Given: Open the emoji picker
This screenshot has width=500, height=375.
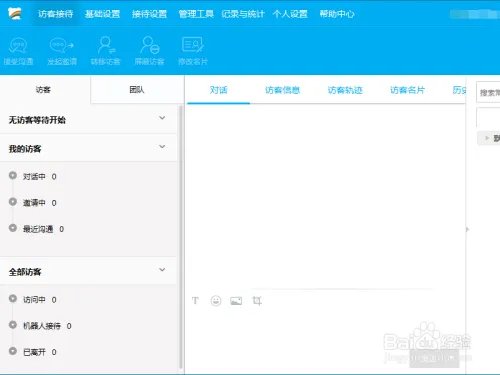Looking at the screenshot, I should (216, 301).
